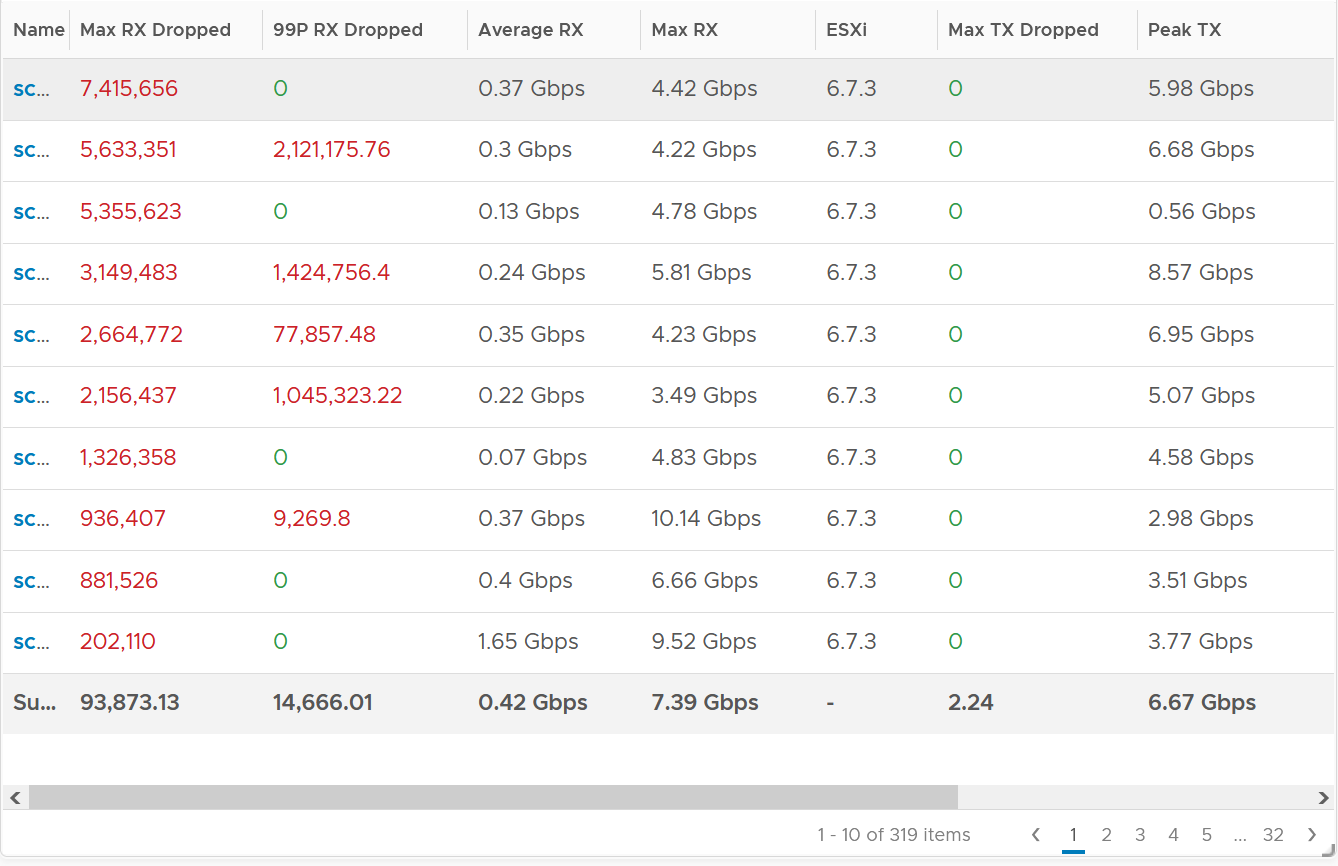Open page 2 of results
The image size is (1338, 866).
(1106, 835)
